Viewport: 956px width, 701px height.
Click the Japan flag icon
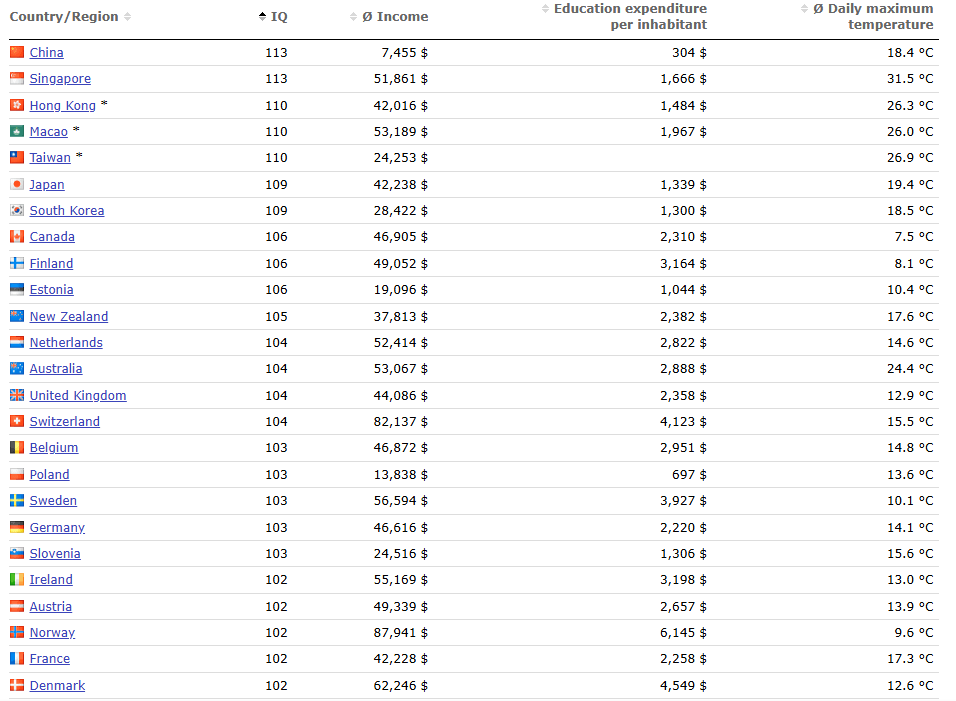click(16, 184)
